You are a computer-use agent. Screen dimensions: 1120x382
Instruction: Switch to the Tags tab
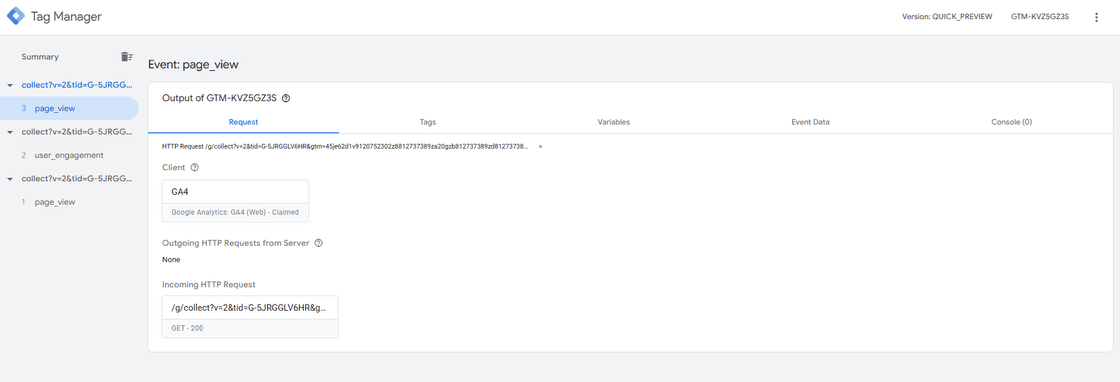[428, 122]
